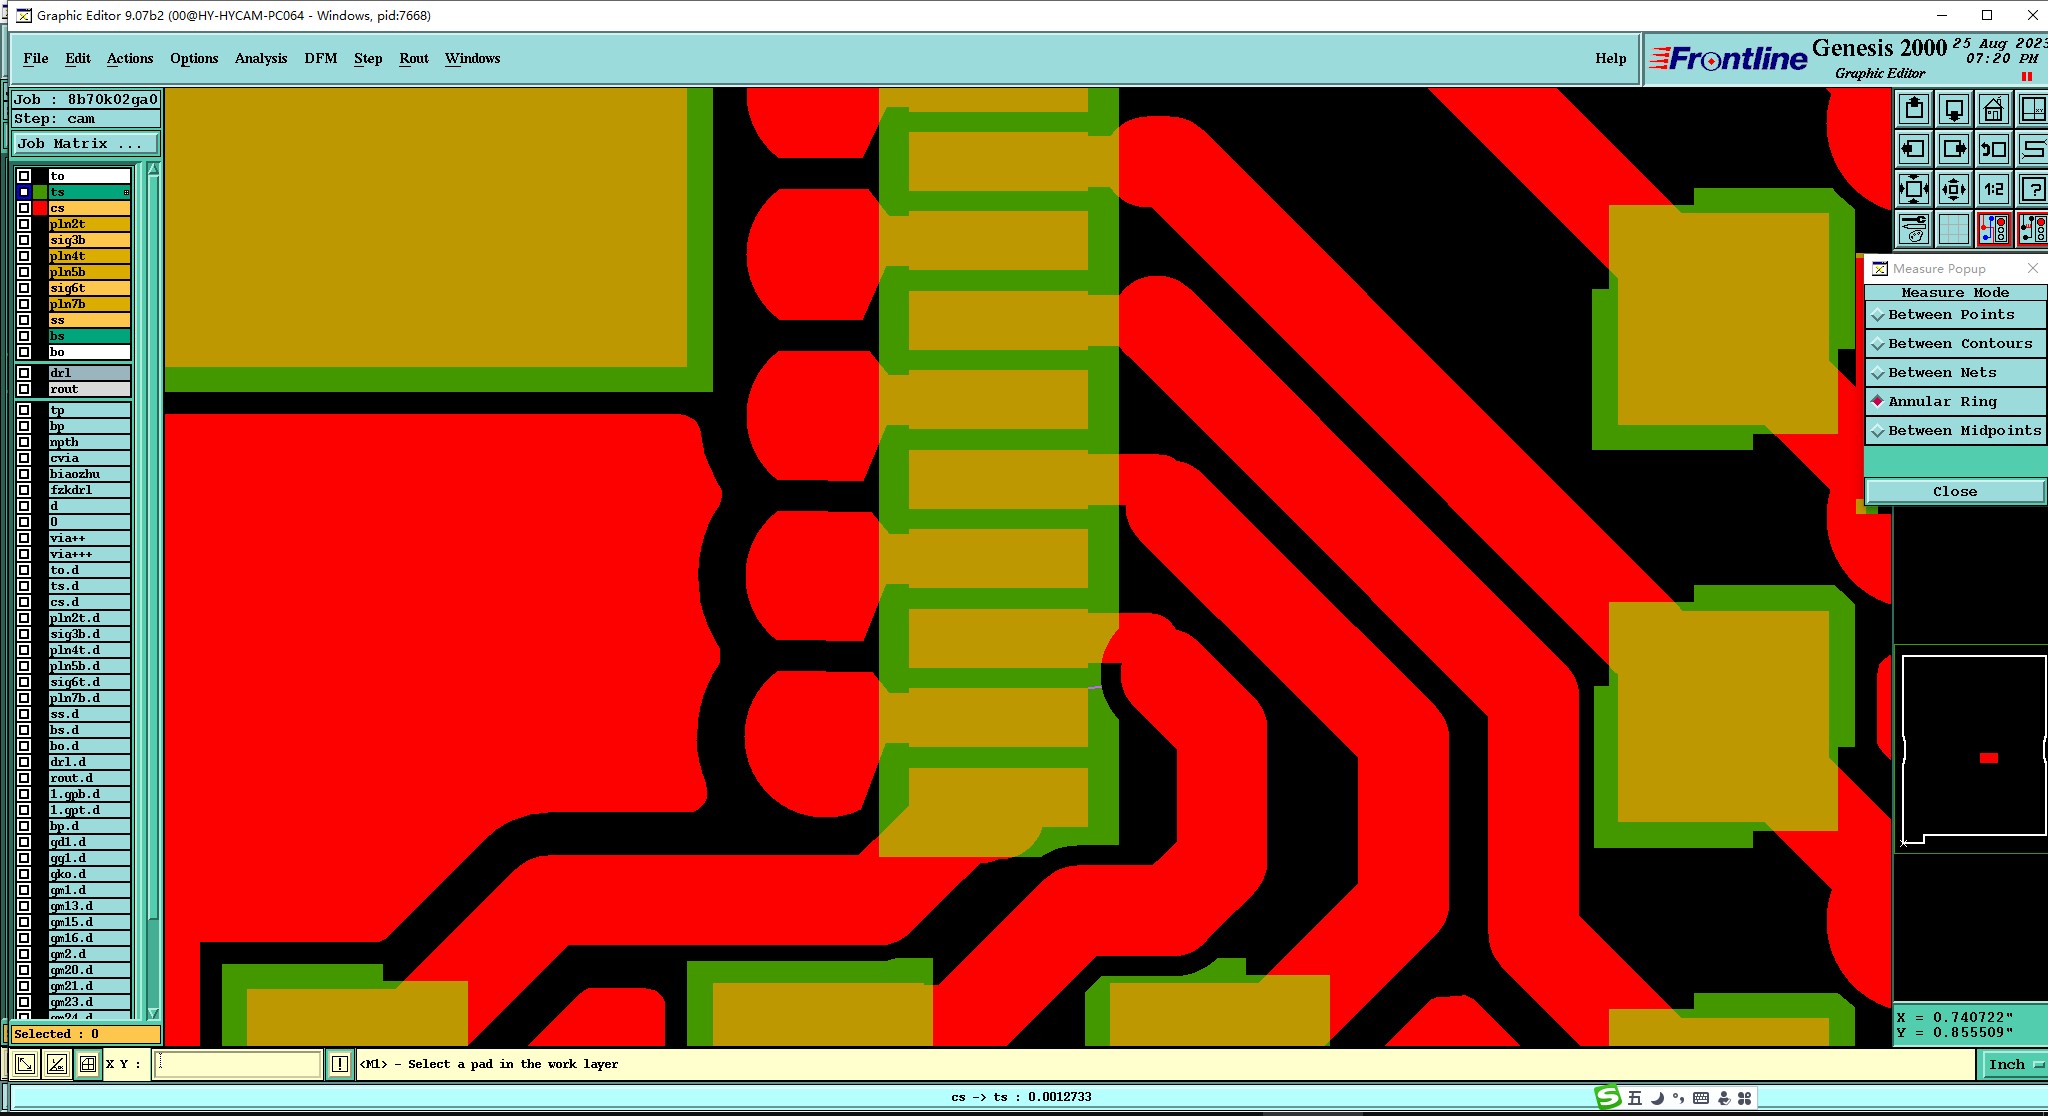This screenshot has height=1116, width=2048.
Task: Click the home view icon
Action: (x=1993, y=109)
